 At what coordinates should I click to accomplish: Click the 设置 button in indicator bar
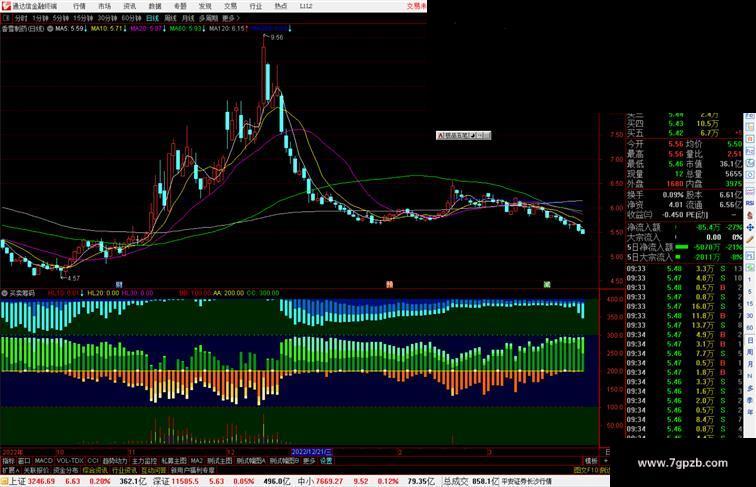click(326, 461)
